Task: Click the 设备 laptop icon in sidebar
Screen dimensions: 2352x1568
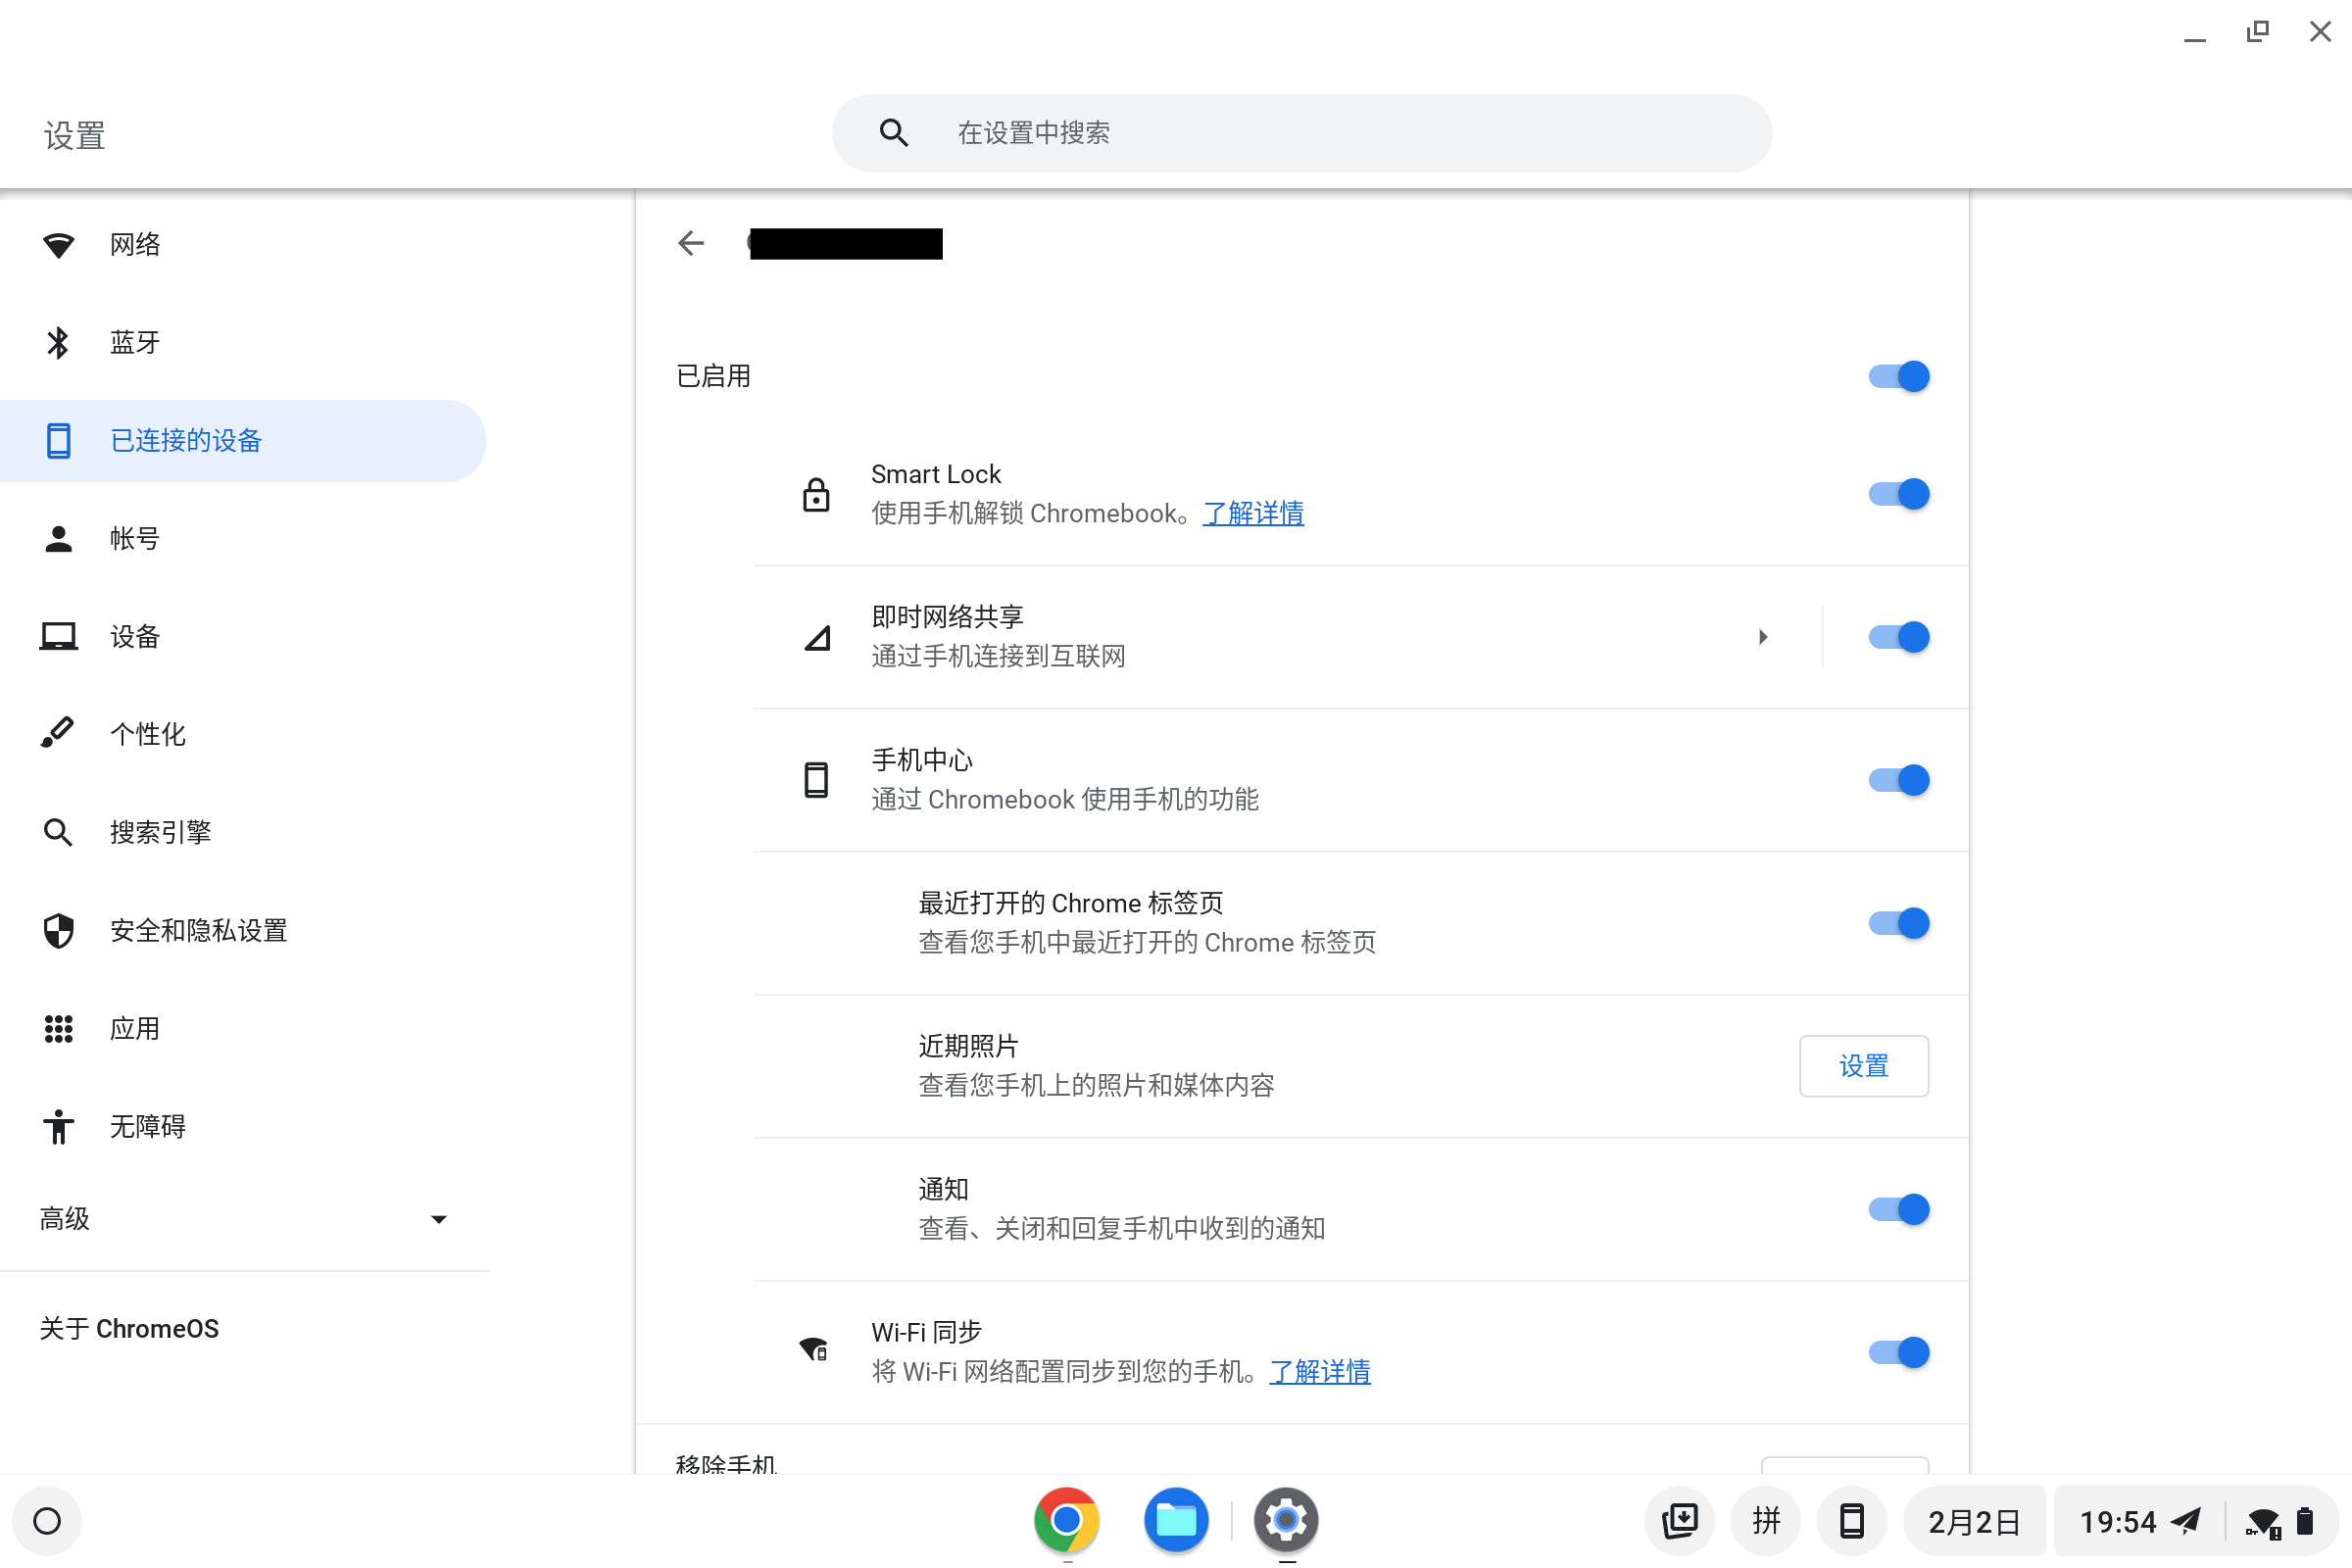Action: (x=59, y=636)
